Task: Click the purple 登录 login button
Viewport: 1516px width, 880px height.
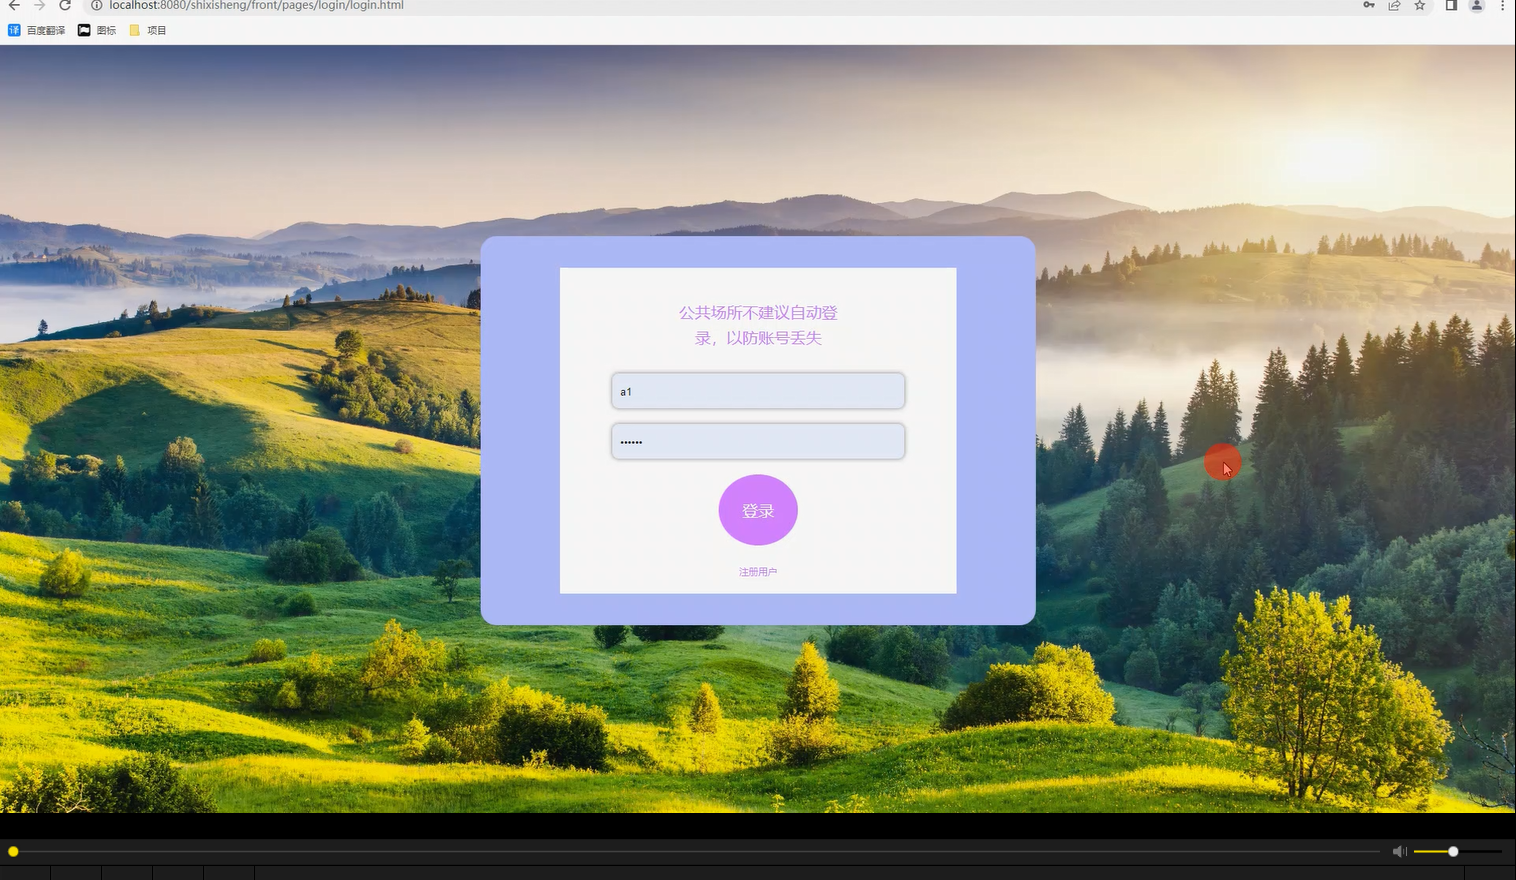Action: [x=758, y=510]
